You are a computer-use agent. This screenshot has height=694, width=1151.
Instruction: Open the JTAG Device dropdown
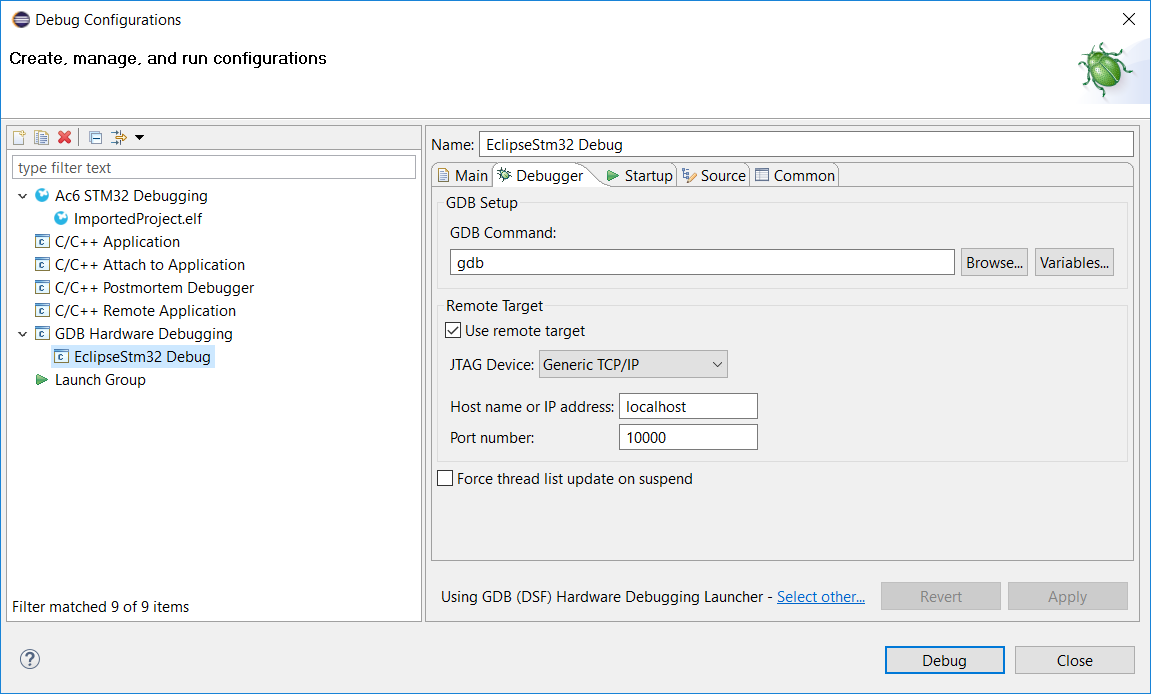(633, 364)
